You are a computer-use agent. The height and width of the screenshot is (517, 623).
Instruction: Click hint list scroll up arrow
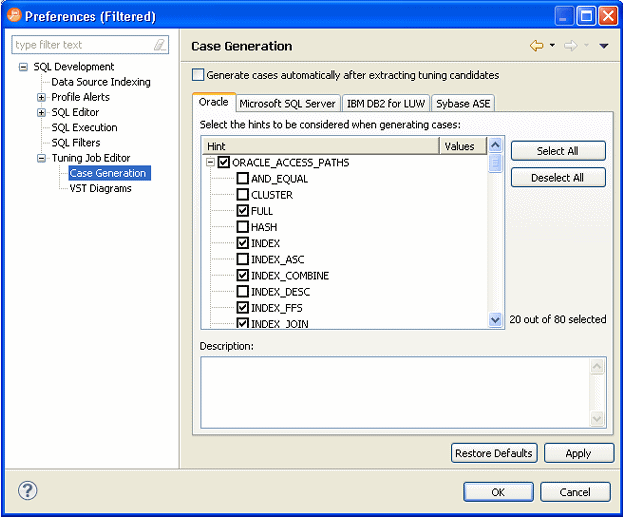point(495,145)
